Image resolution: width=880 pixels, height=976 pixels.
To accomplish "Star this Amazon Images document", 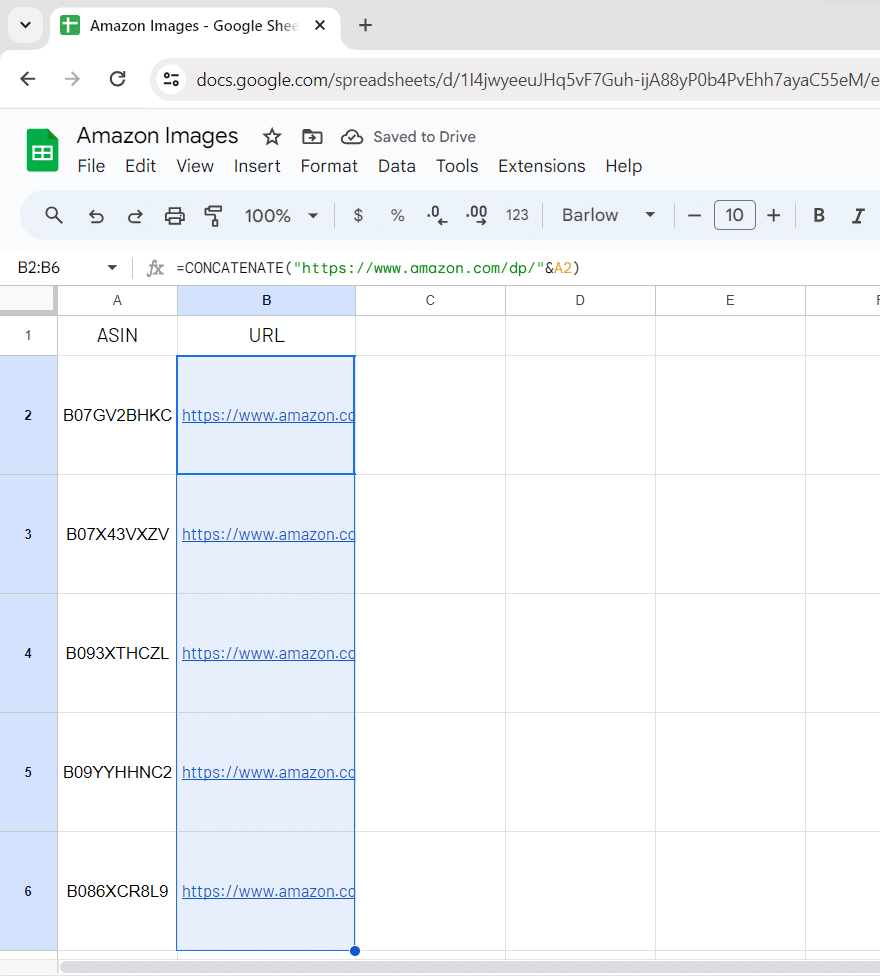I will pyautogui.click(x=272, y=137).
